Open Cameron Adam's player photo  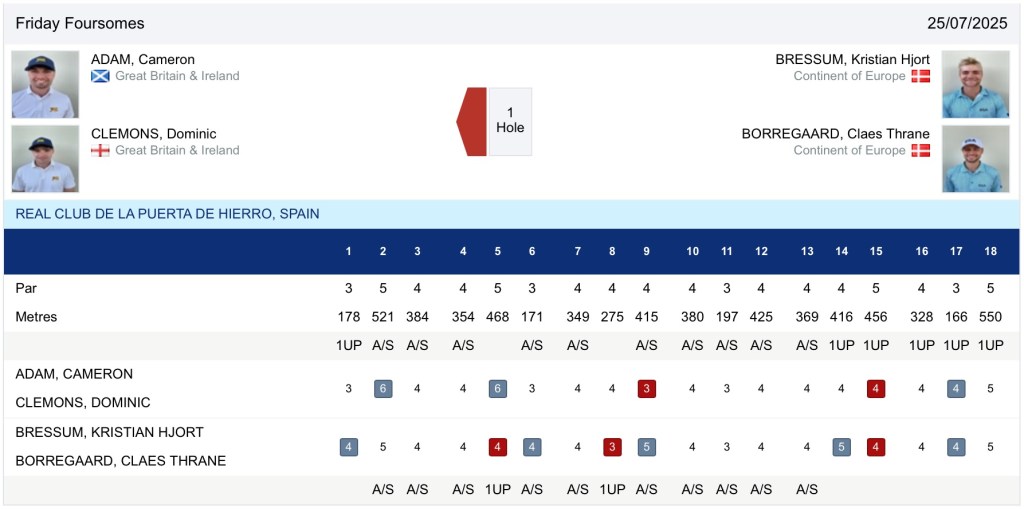click(45, 85)
